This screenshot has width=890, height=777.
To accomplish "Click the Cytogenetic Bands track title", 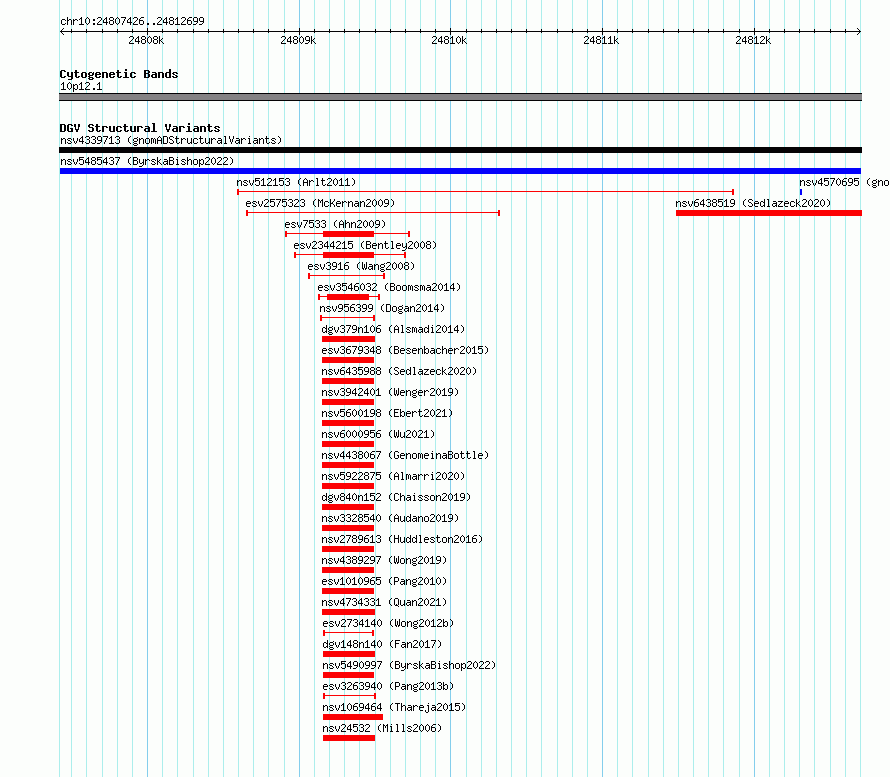I will pos(119,74).
